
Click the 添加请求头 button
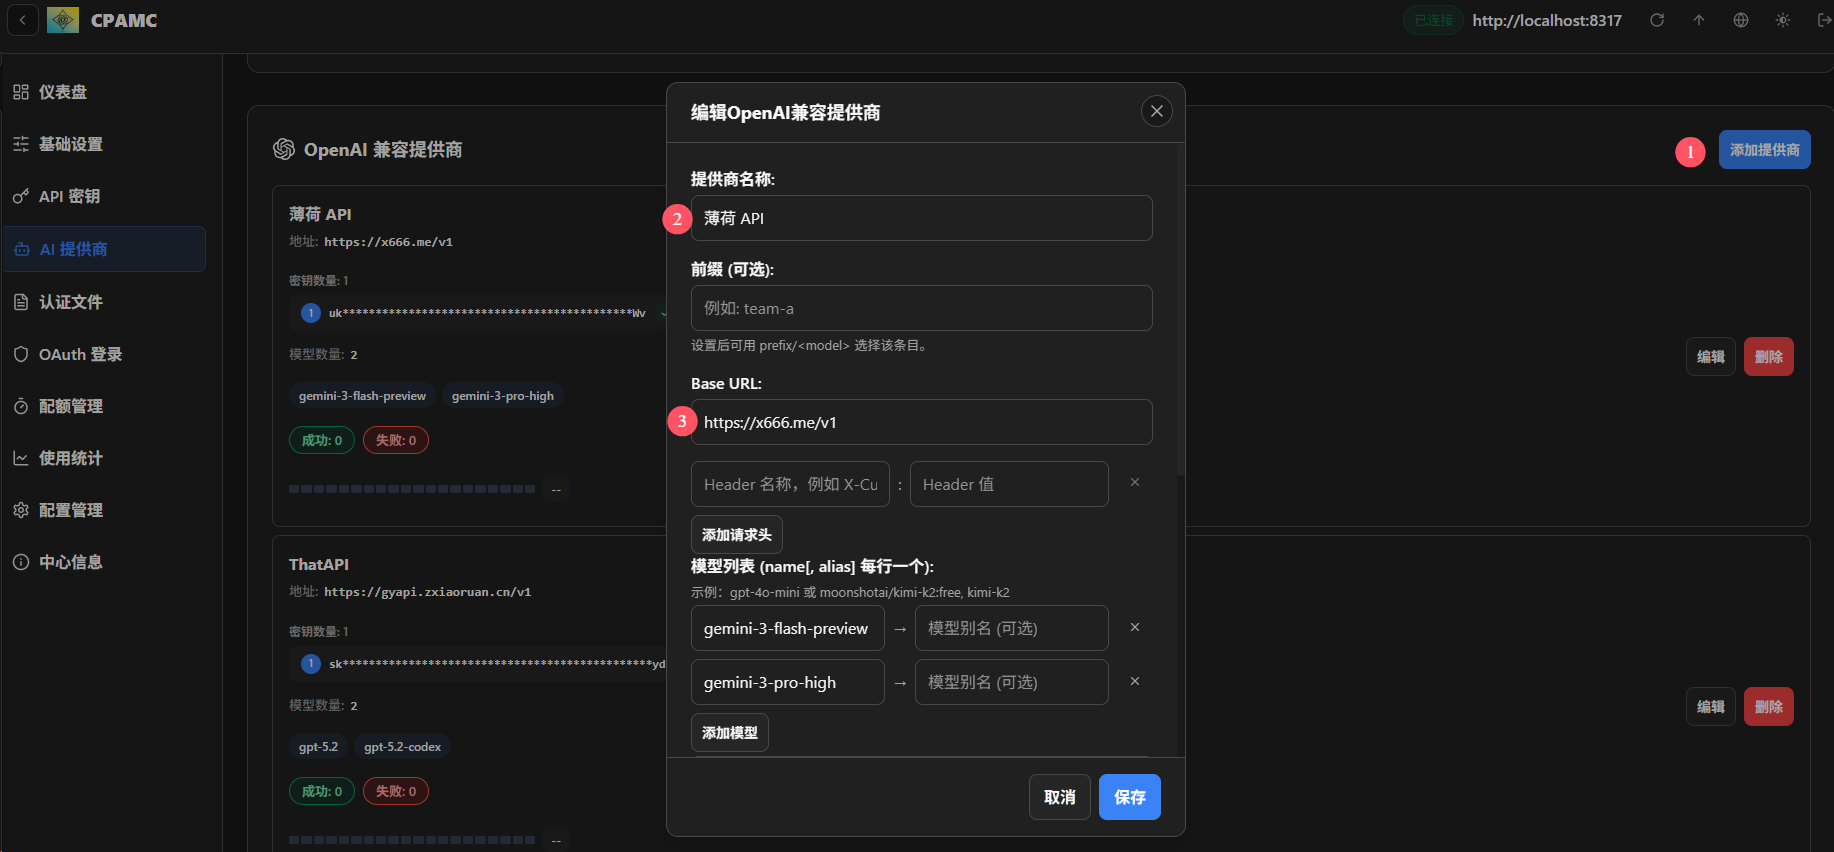[x=737, y=535]
